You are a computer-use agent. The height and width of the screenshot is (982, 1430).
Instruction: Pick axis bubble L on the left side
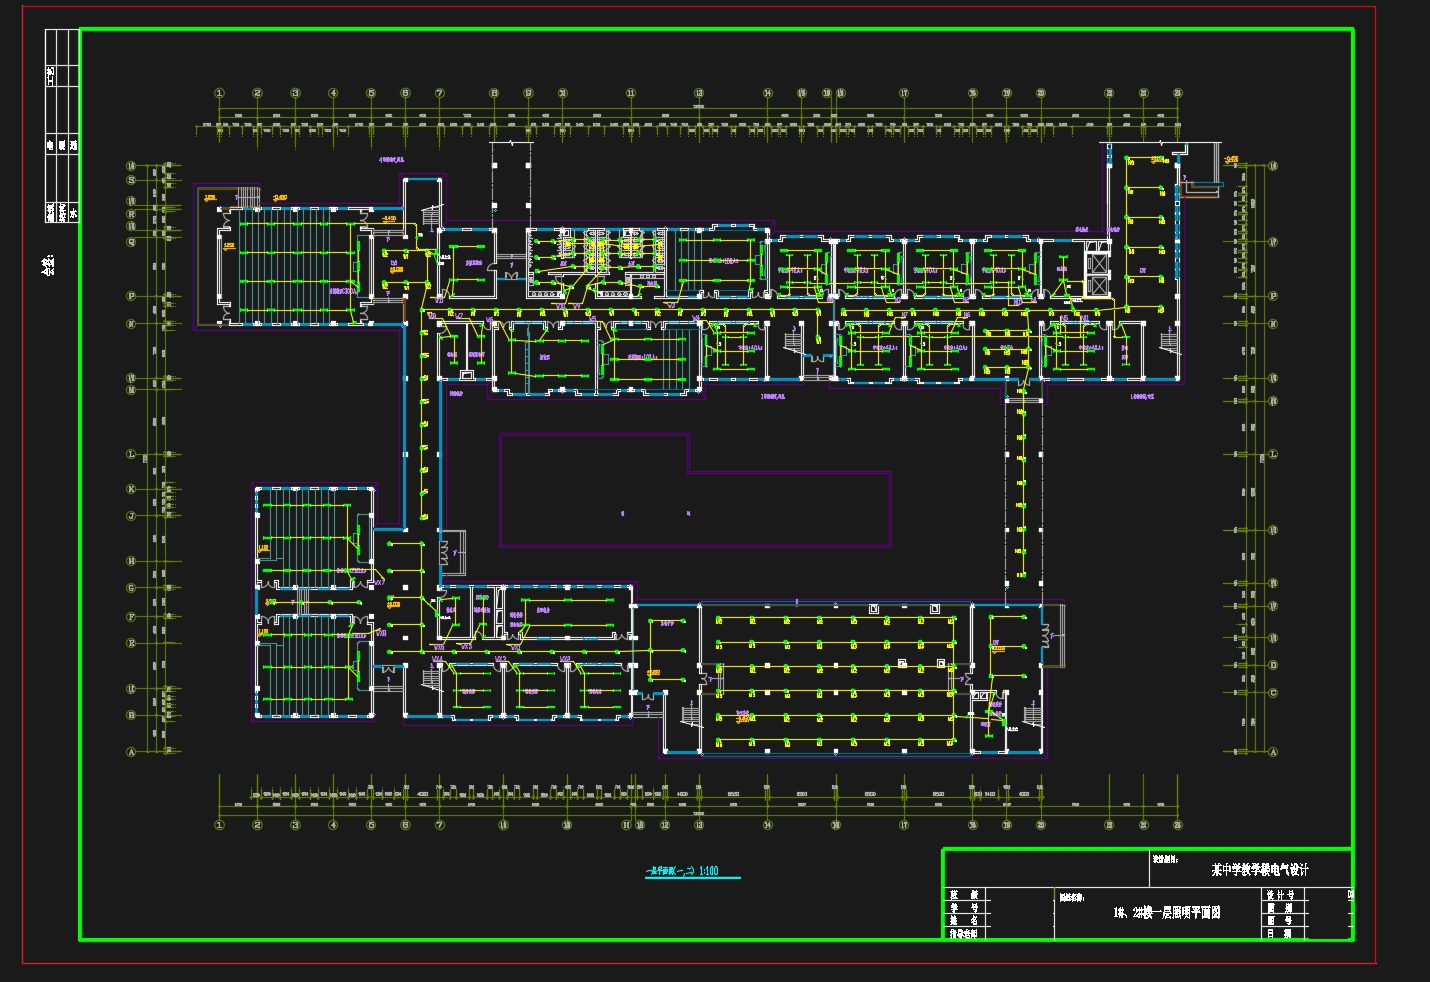[131, 454]
